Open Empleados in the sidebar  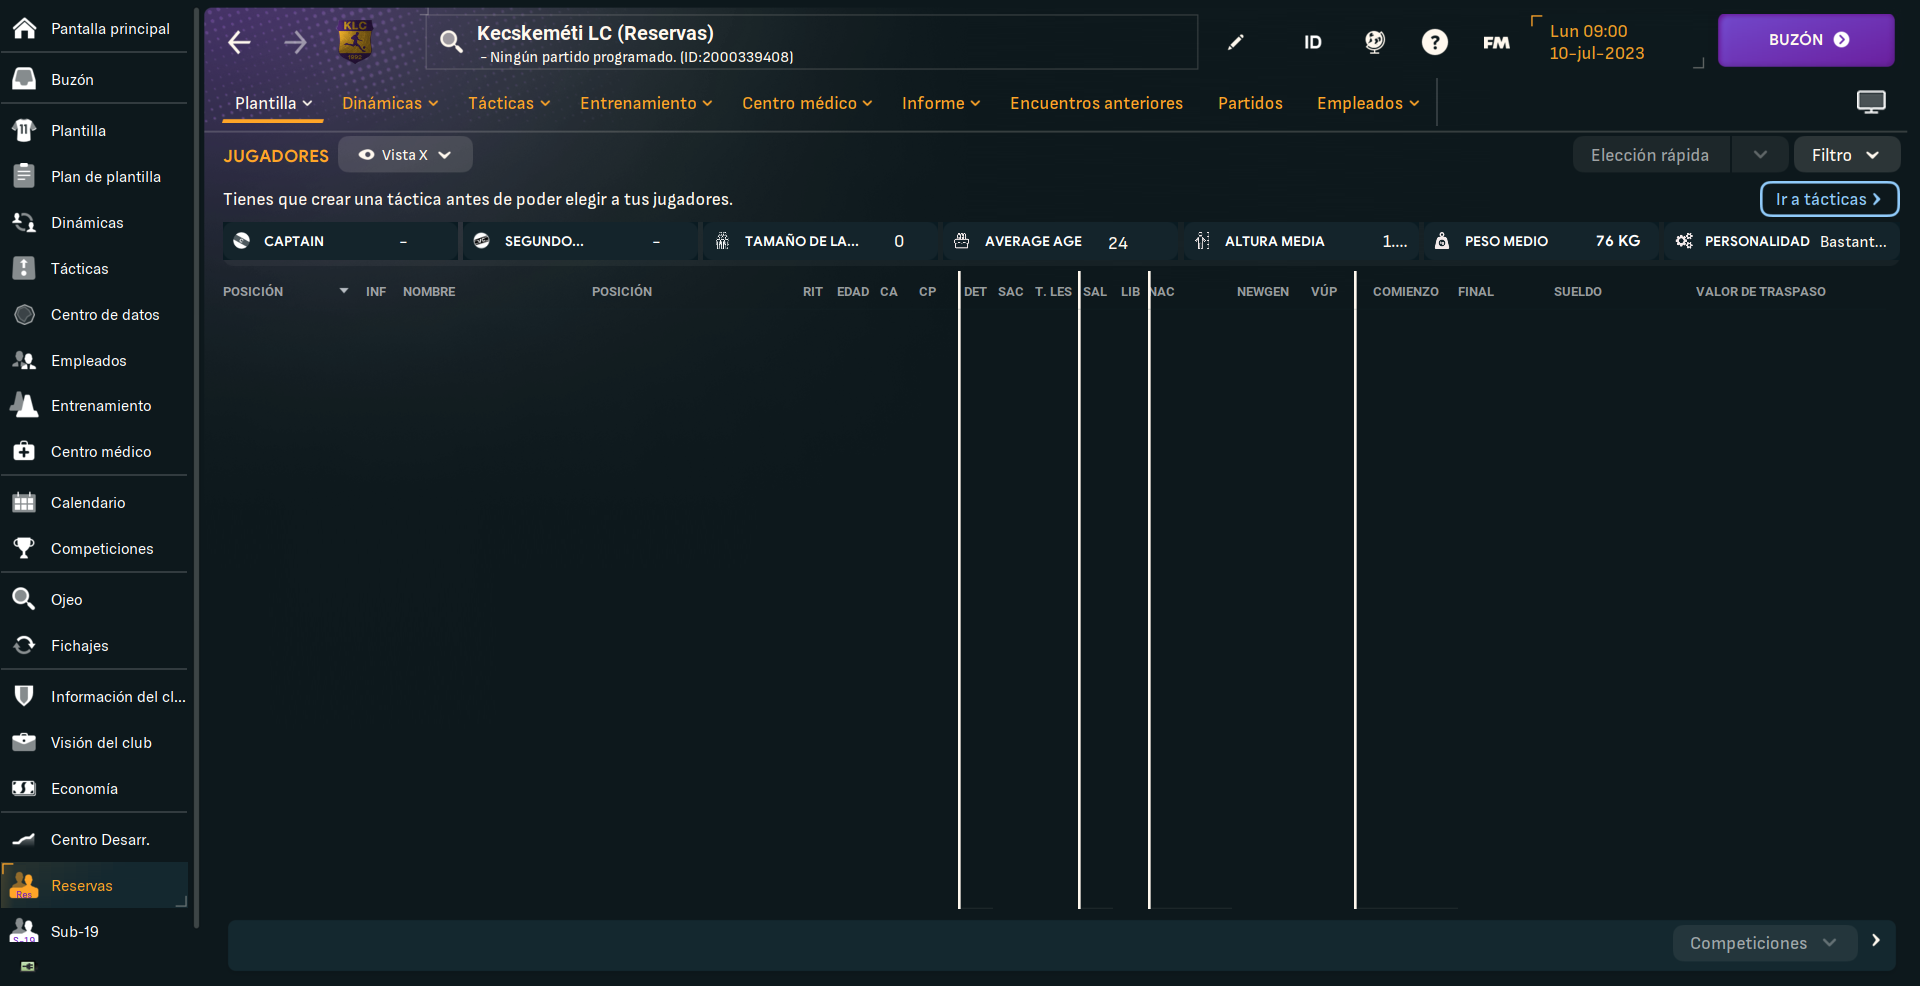pos(94,360)
